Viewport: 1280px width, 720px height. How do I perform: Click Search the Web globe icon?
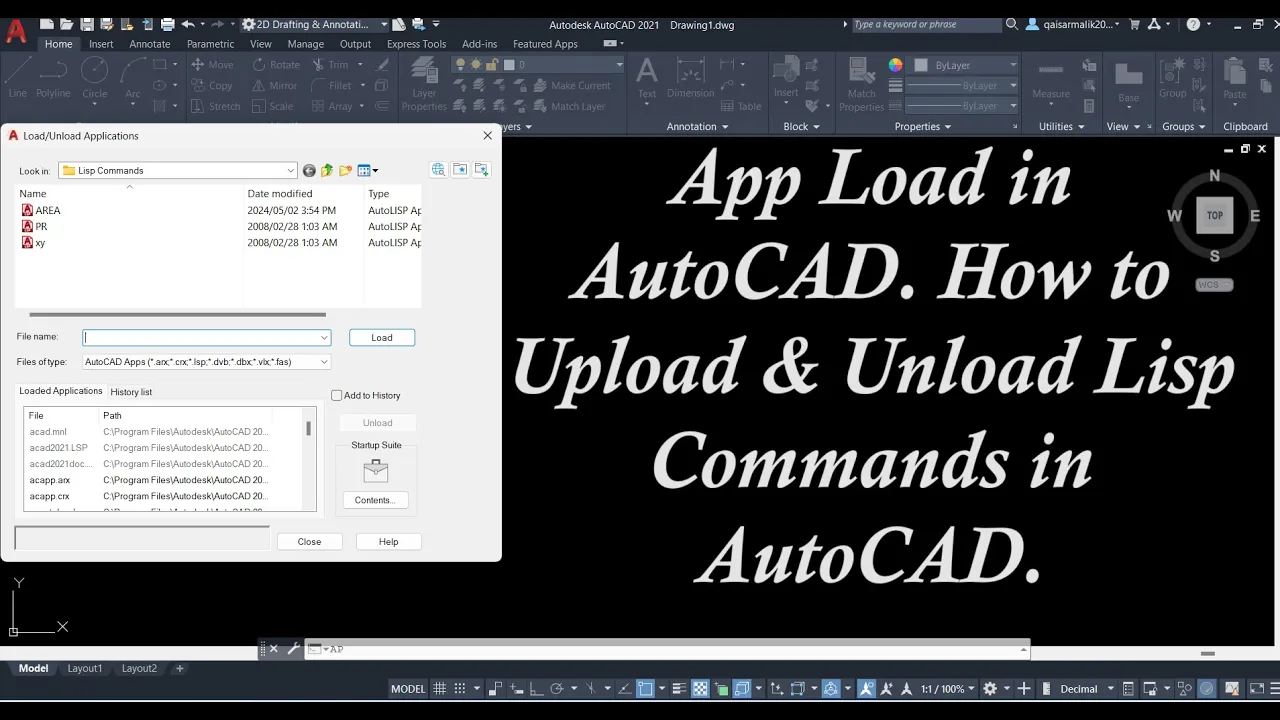438,170
